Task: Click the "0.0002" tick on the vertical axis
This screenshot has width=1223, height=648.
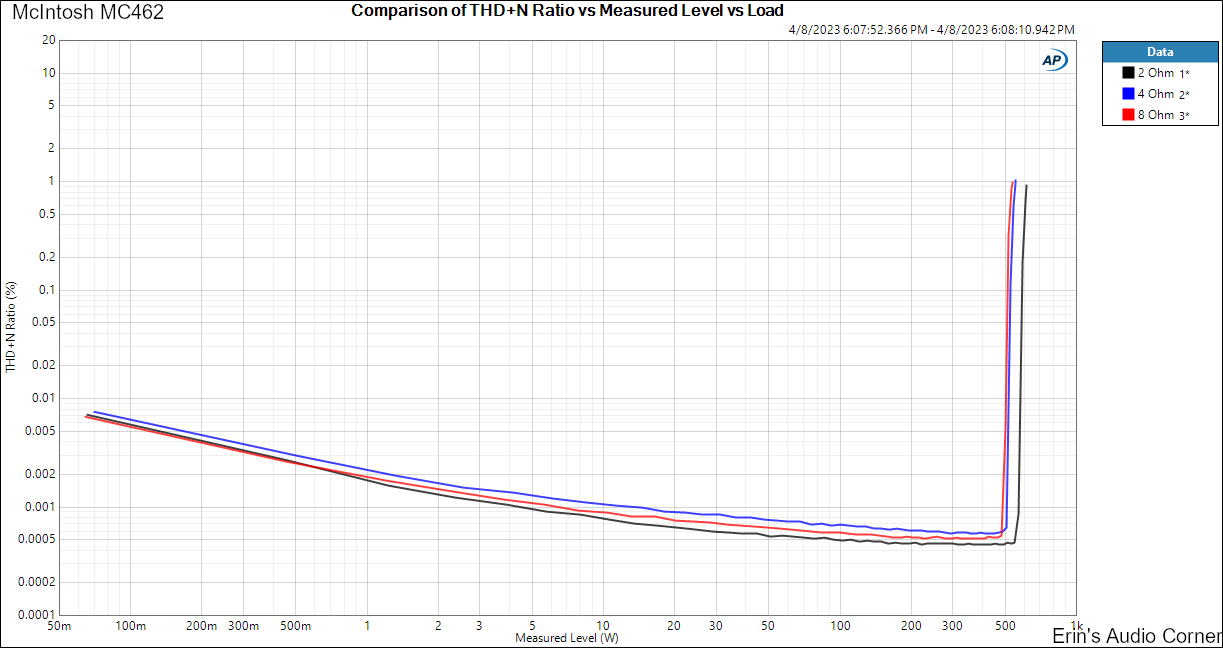Action: pyautogui.click(x=38, y=582)
